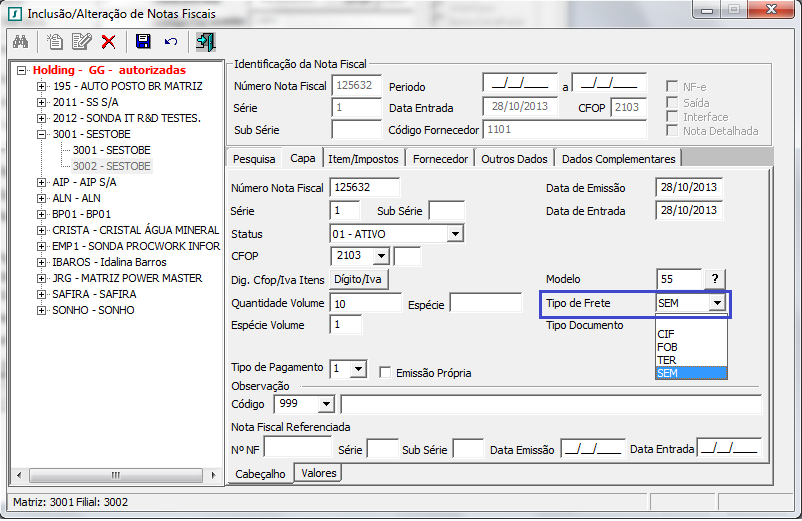The height and width of the screenshot is (521, 802).
Task: Open the Valores bottom tab
Action: coord(318,473)
